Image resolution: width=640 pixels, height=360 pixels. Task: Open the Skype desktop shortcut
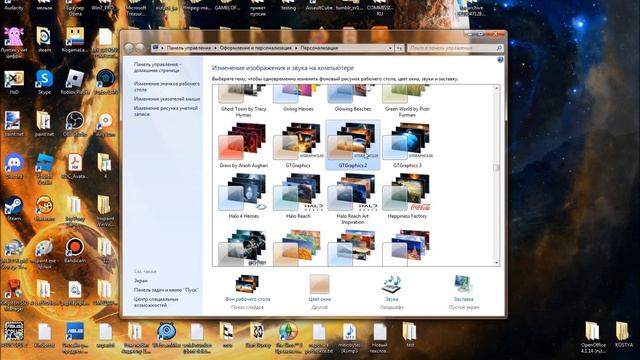click(x=44, y=81)
